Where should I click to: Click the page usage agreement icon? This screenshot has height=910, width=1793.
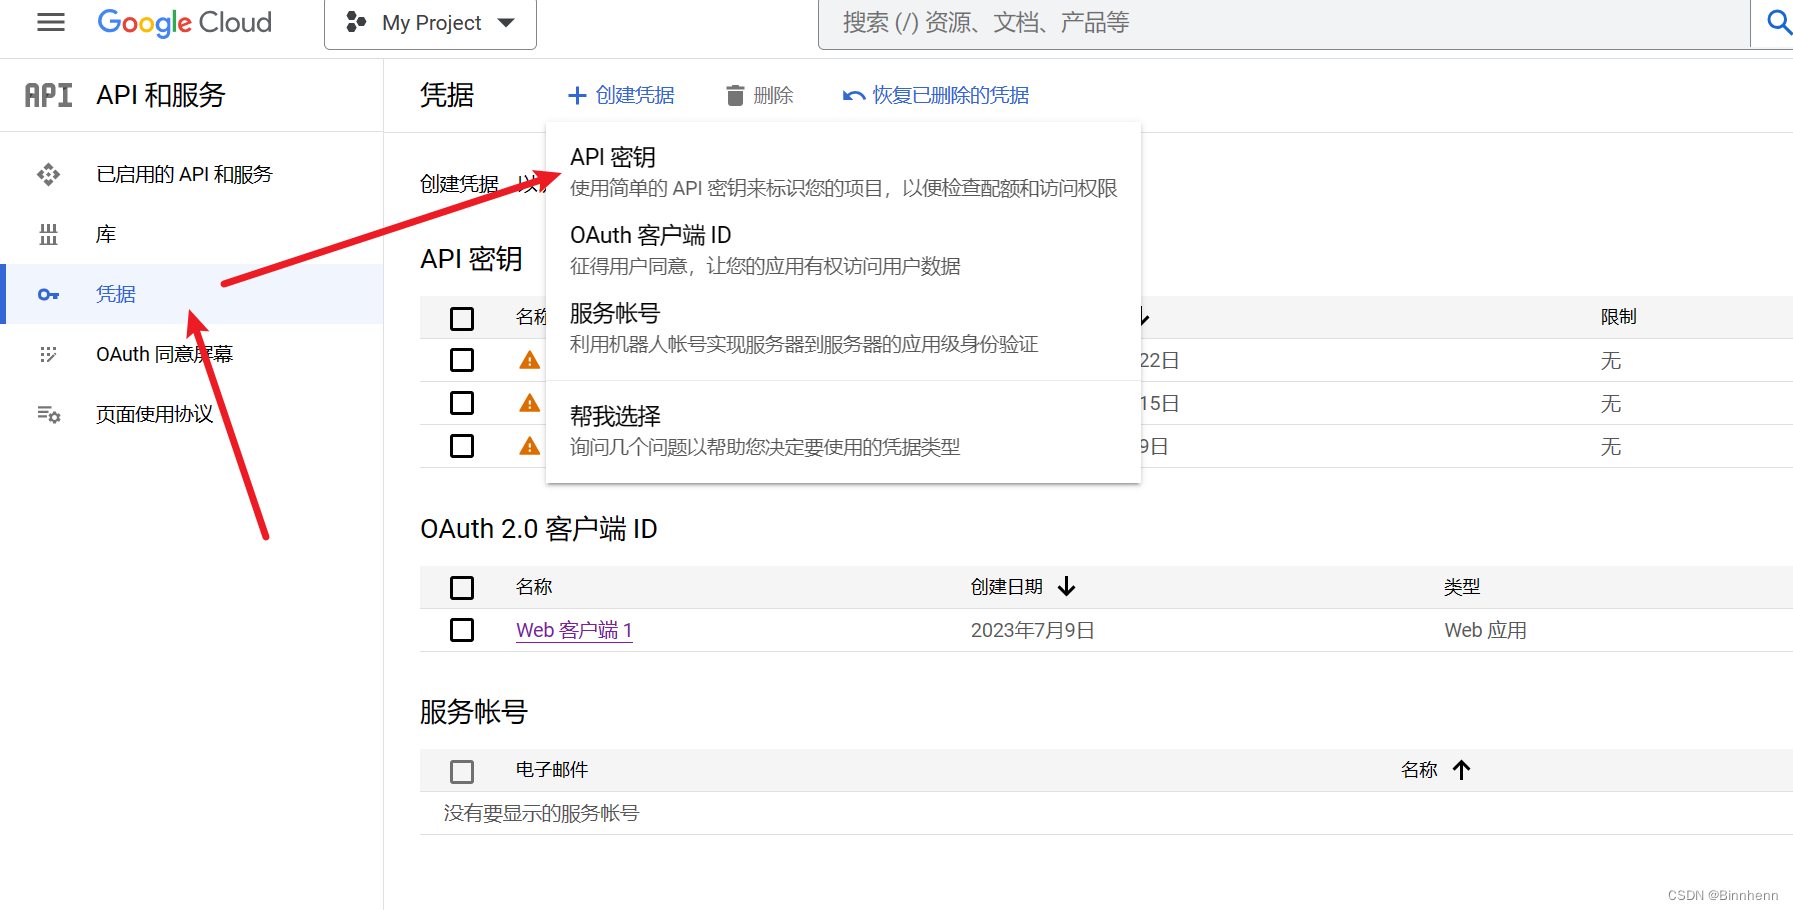pos(48,414)
